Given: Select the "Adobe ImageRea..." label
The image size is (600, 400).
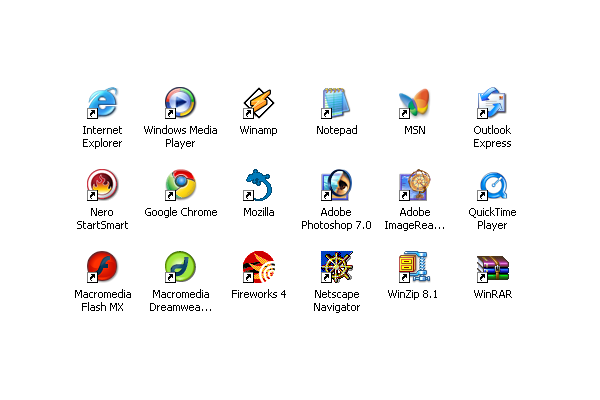Looking at the screenshot, I should tap(415, 219).
